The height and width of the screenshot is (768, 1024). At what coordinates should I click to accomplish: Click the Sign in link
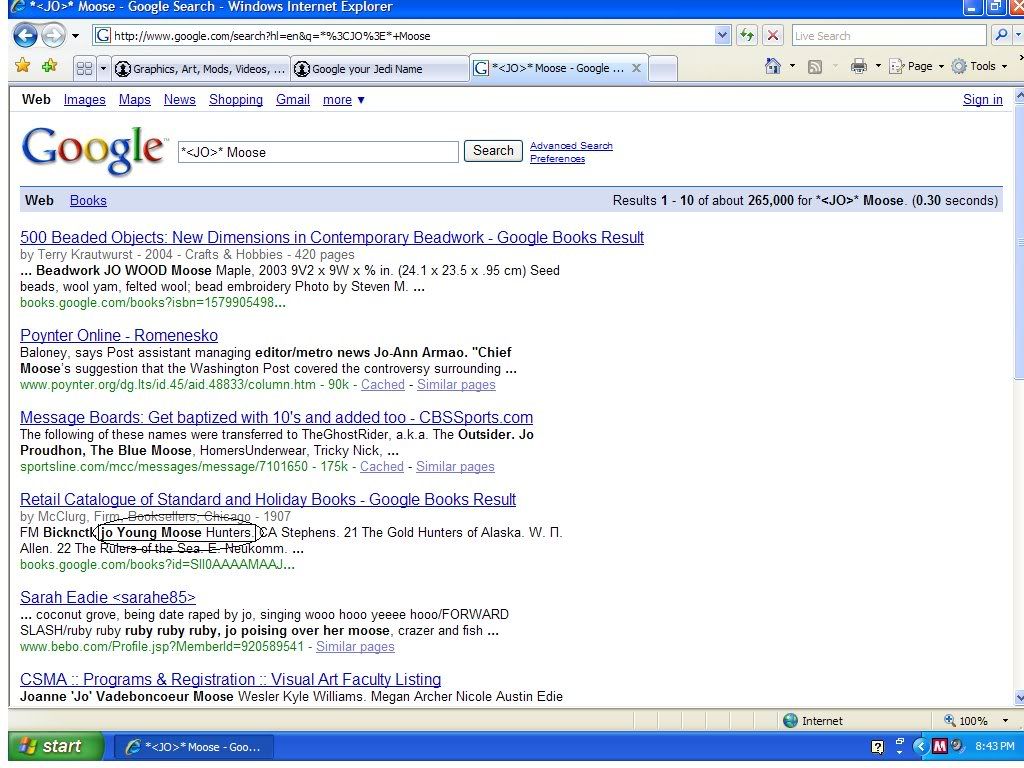982,99
